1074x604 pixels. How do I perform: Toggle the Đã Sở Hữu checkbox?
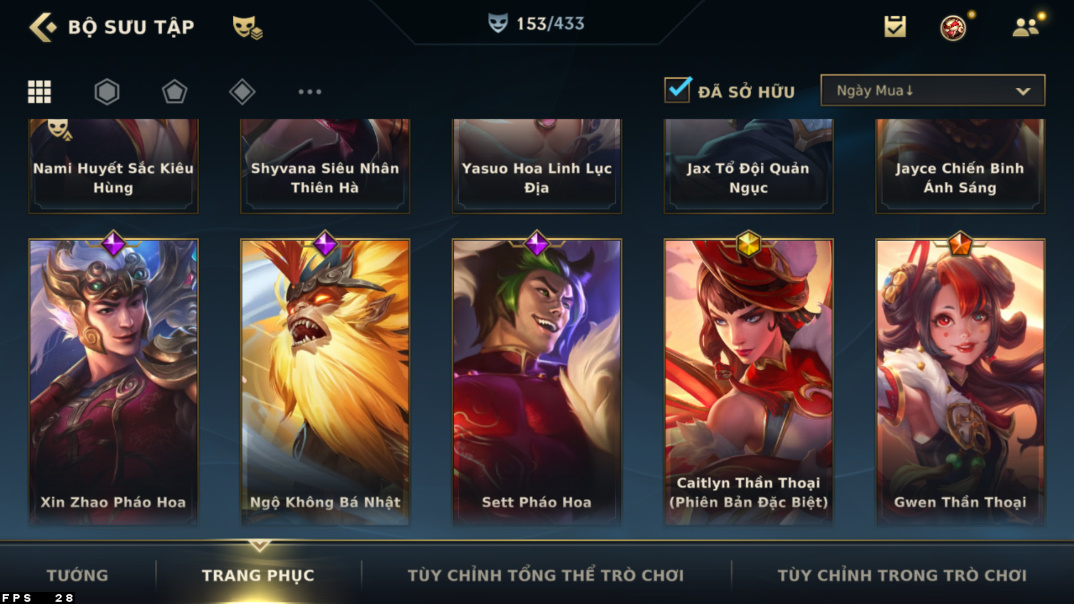pyautogui.click(x=677, y=90)
